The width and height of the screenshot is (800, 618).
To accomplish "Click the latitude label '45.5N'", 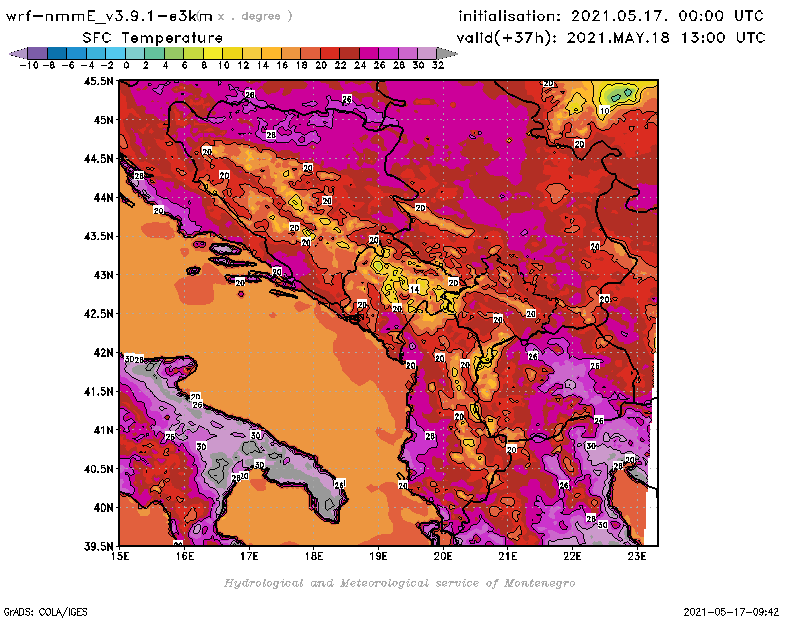I will pyautogui.click(x=98, y=81).
